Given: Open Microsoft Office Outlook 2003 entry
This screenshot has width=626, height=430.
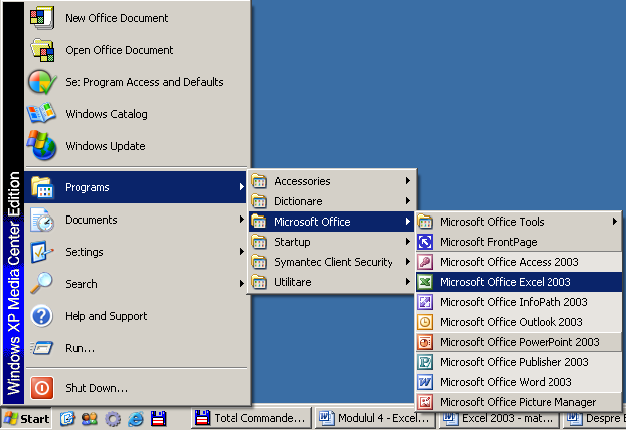Looking at the screenshot, I should [x=519, y=322].
